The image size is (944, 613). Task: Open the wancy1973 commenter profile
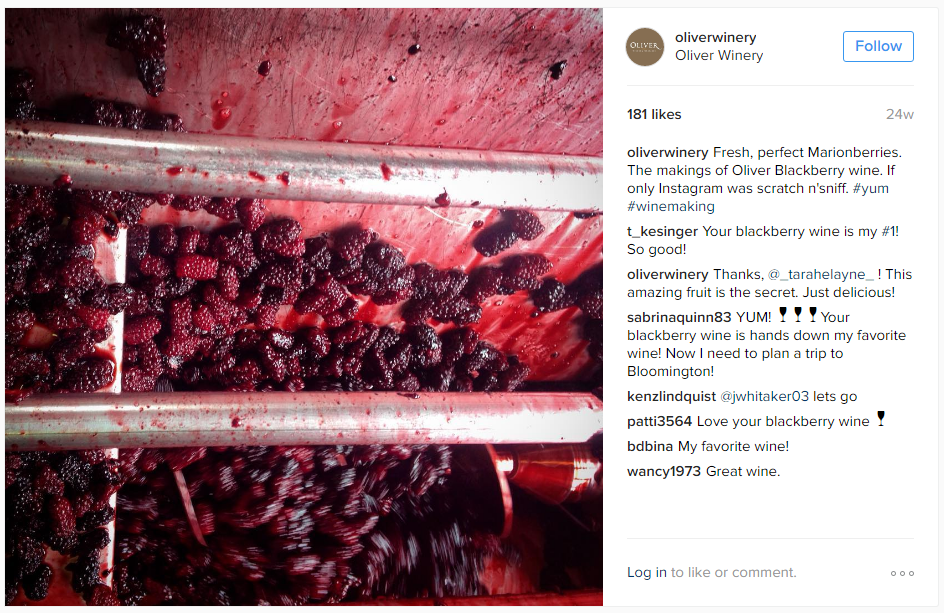point(663,471)
